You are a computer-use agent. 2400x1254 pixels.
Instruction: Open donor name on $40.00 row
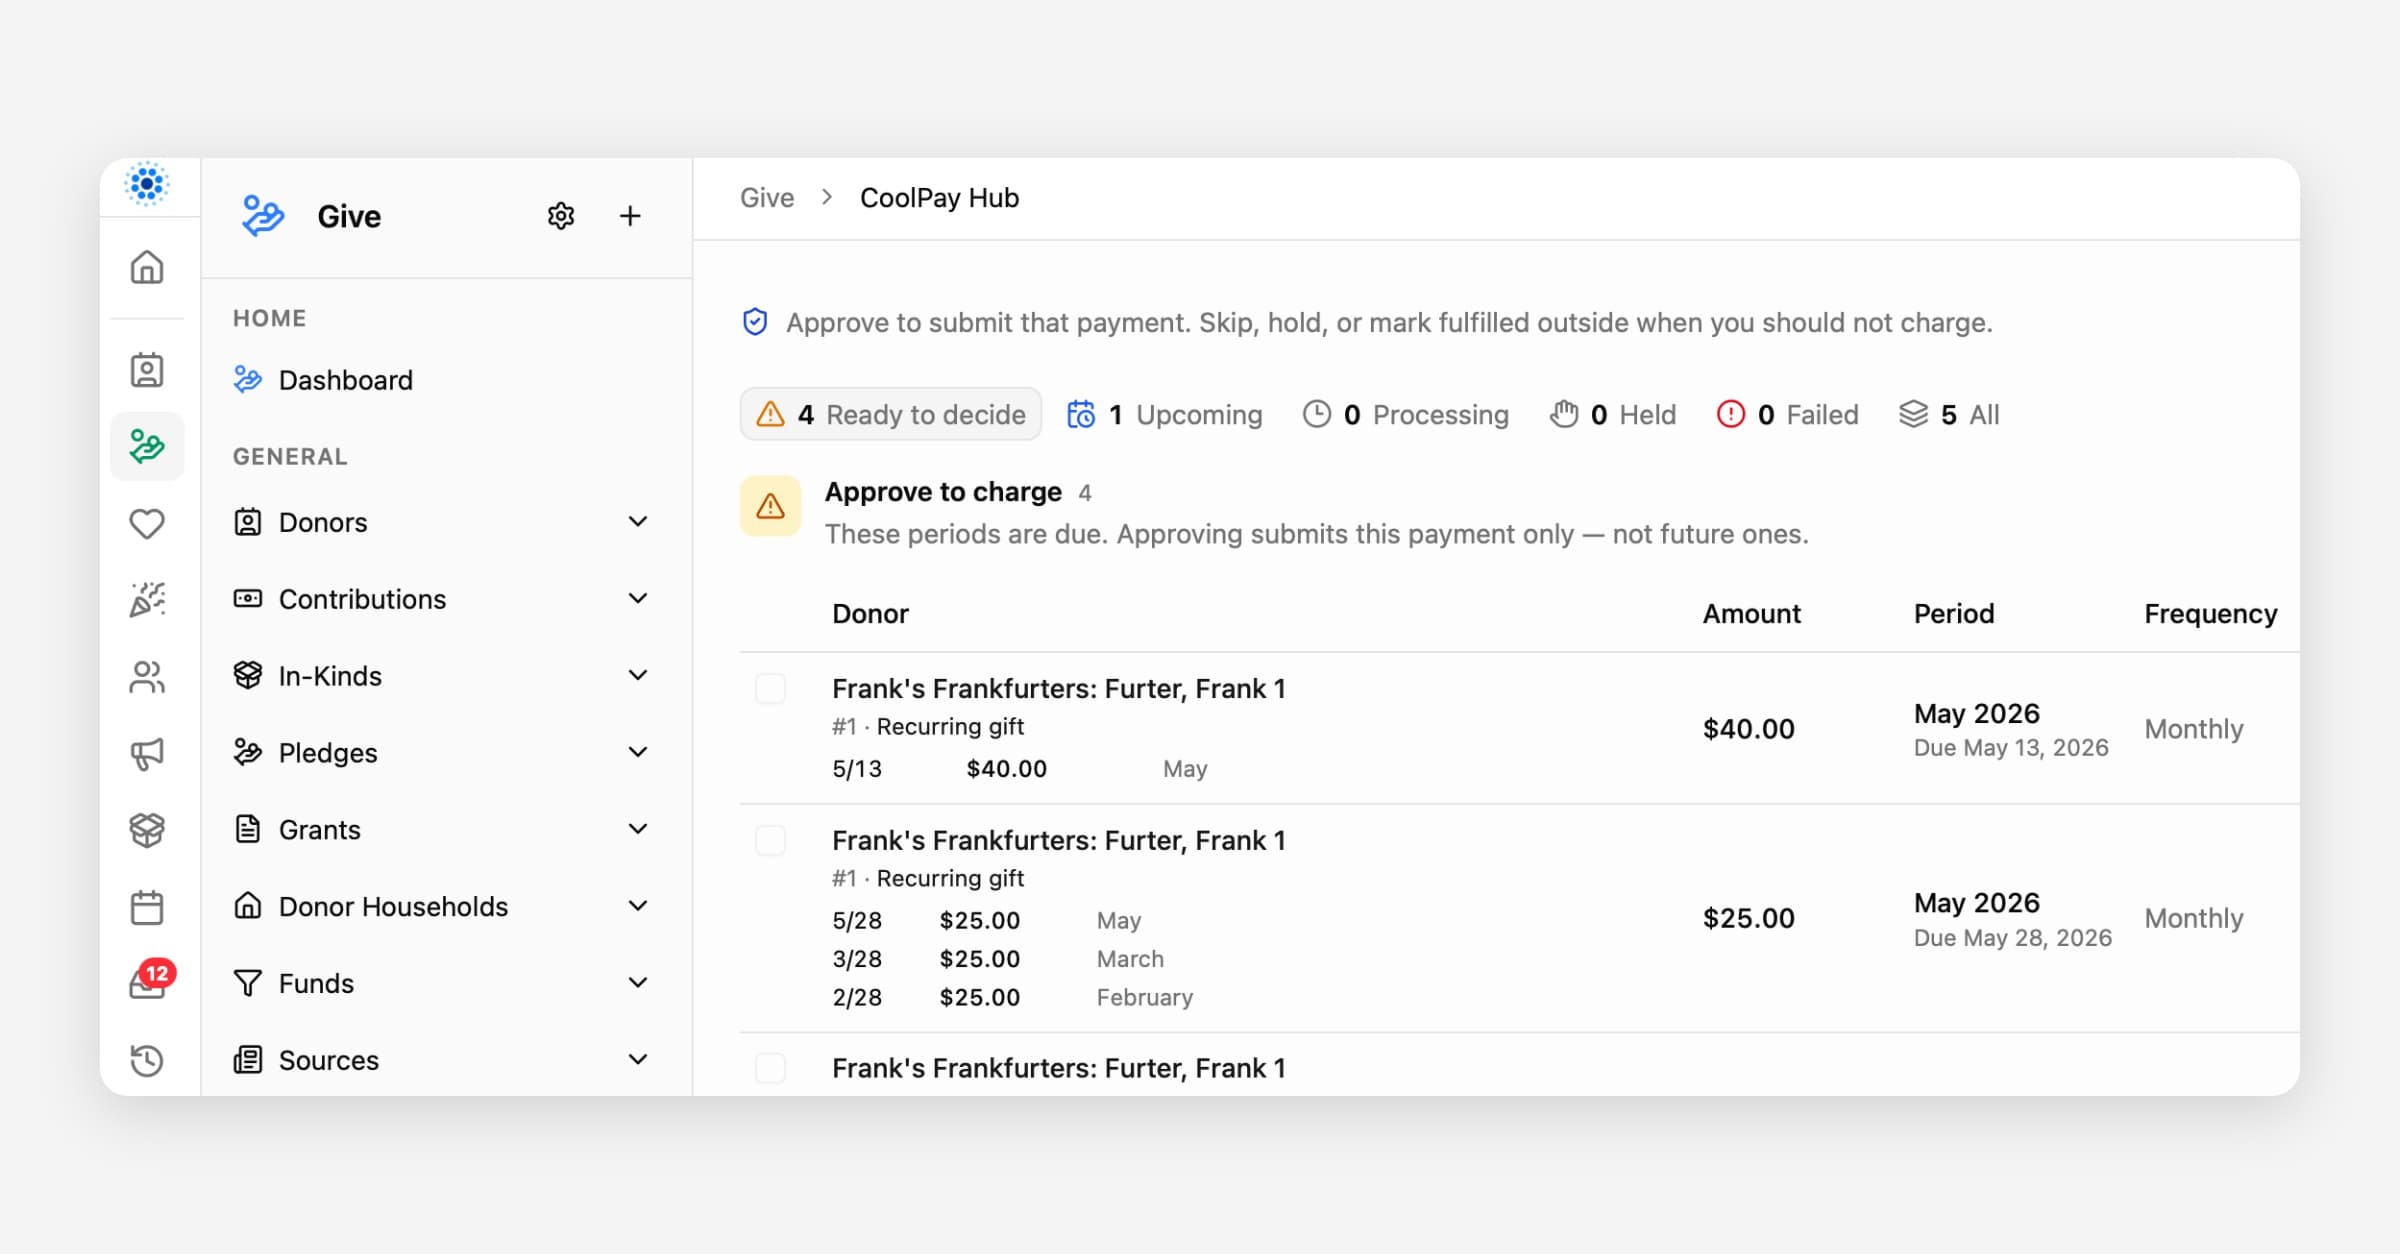click(x=1059, y=689)
